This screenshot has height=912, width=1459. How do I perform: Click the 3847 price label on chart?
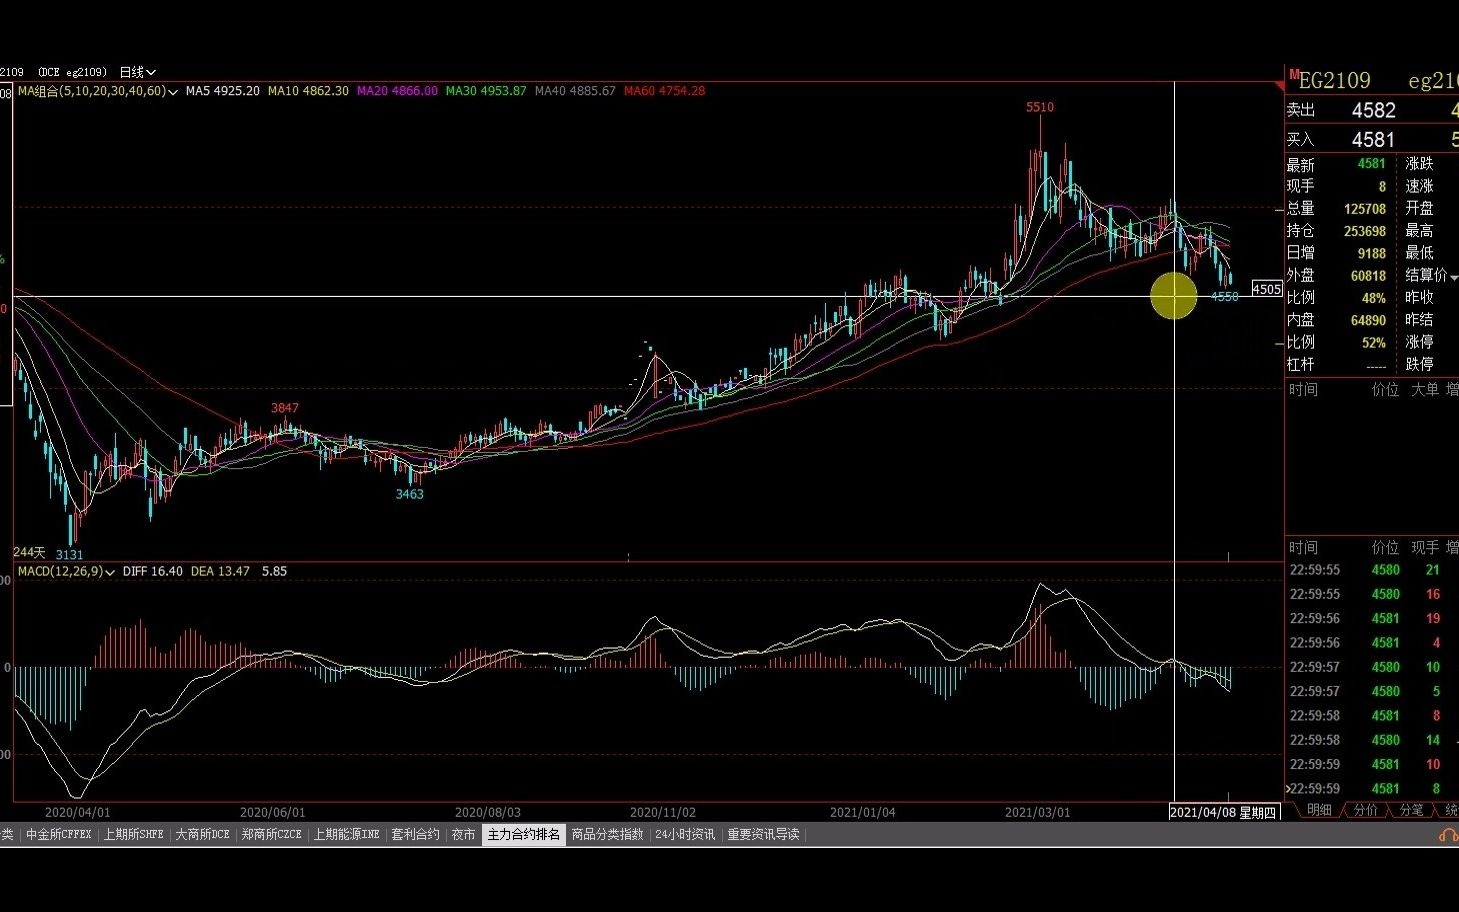click(x=285, y=408)
